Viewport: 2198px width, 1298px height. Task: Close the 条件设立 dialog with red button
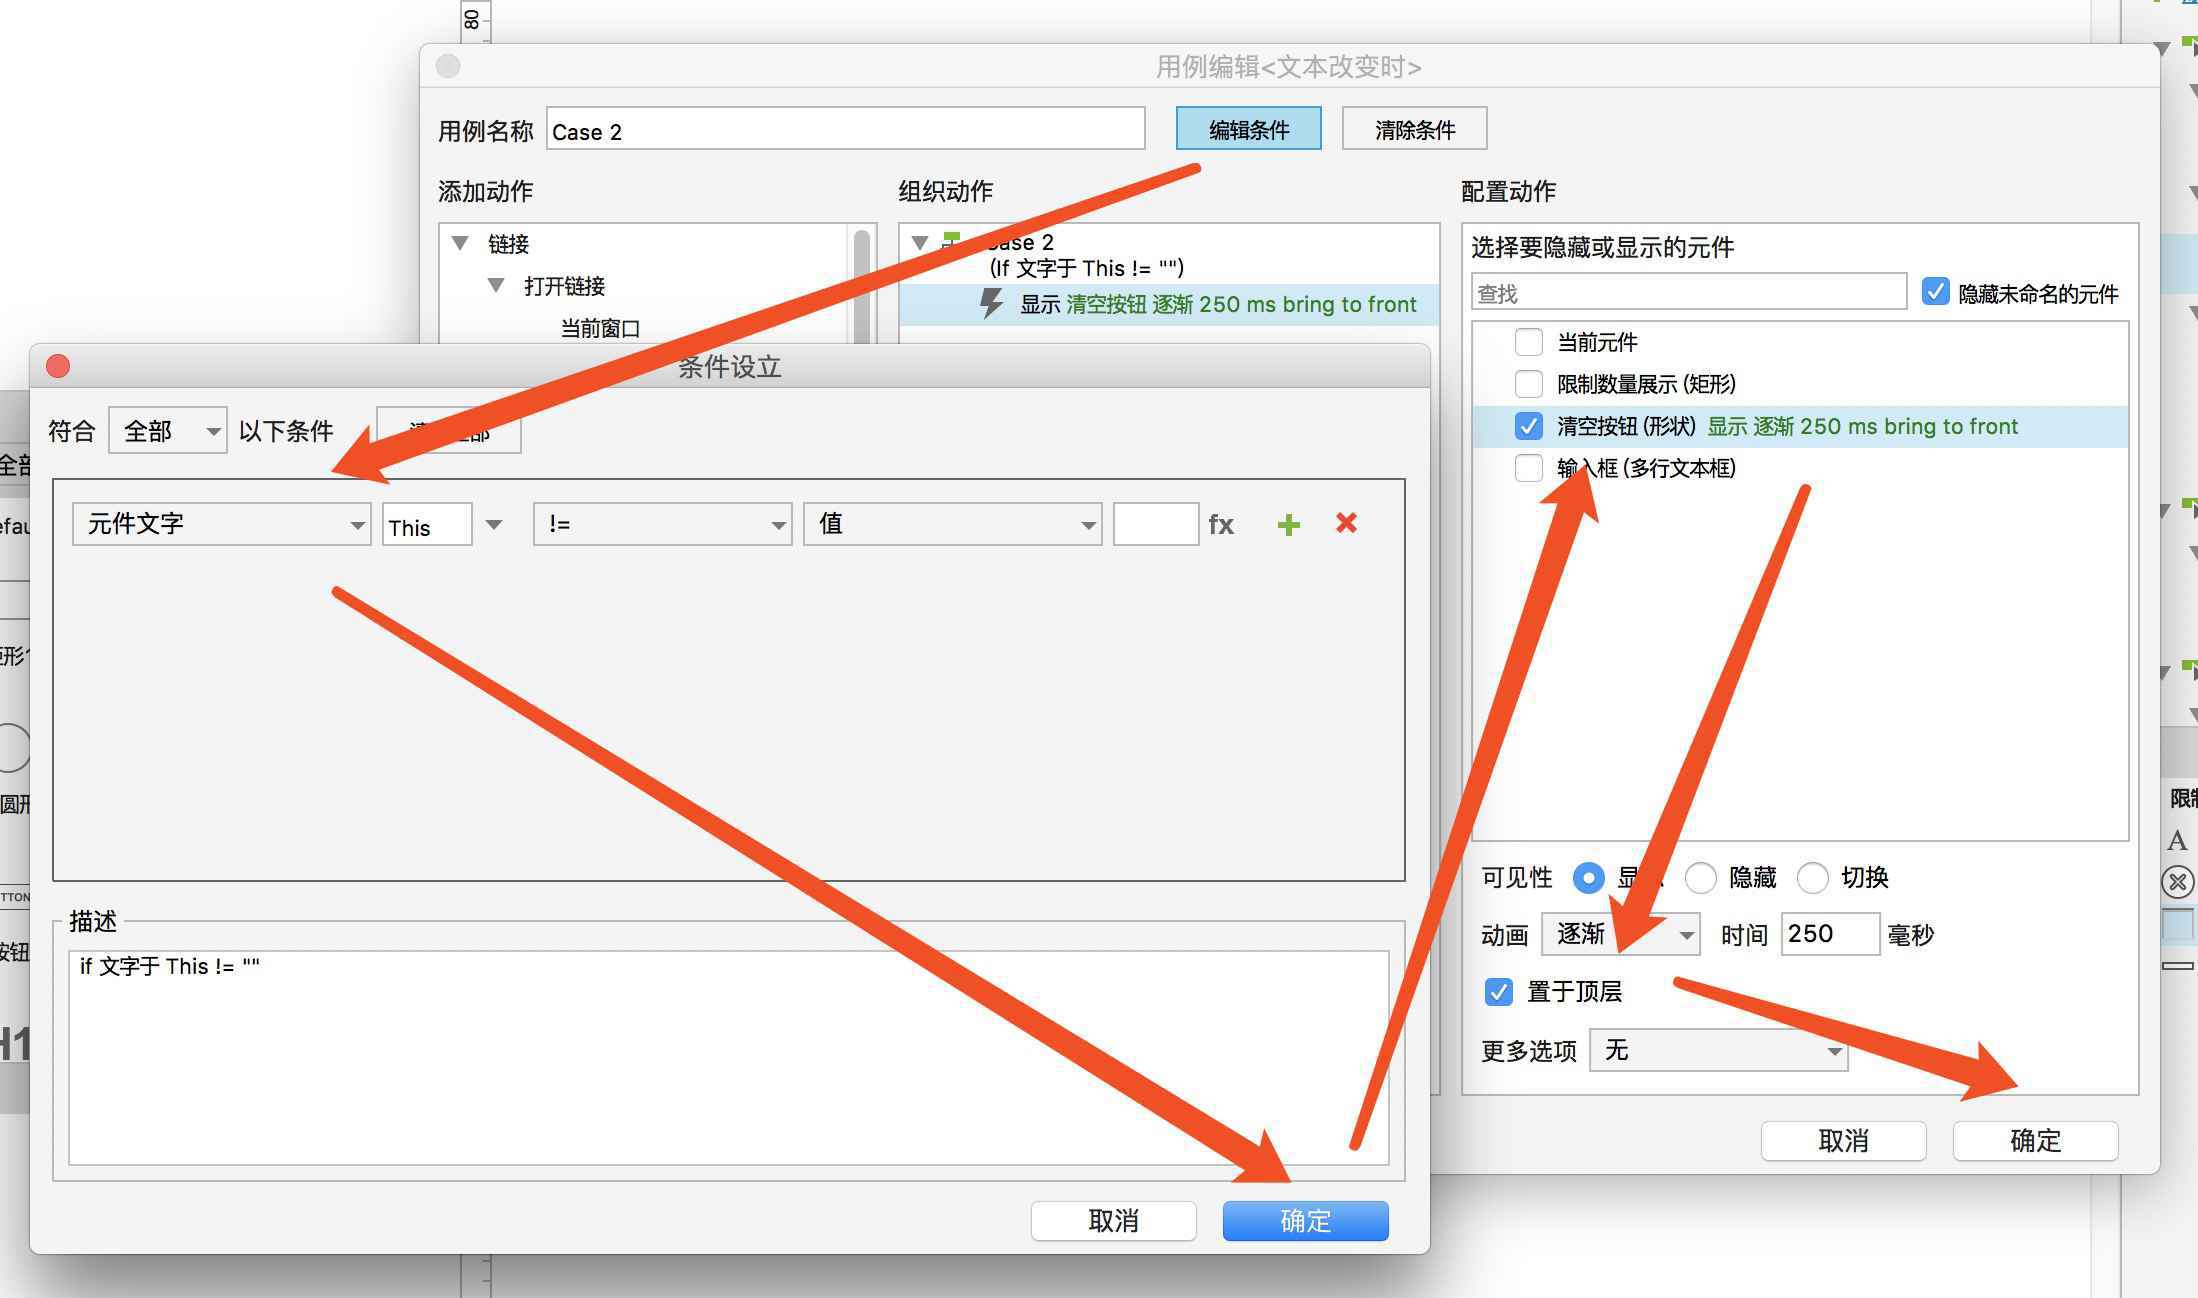click(58, 366)
